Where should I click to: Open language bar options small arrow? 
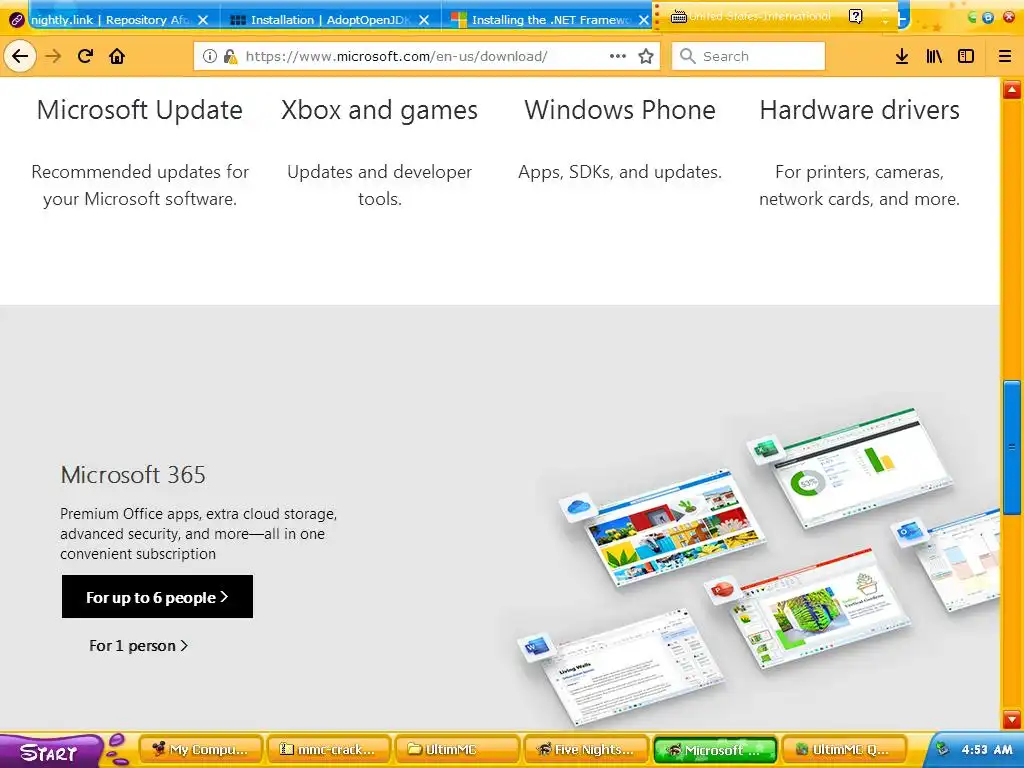click(886, 21)
